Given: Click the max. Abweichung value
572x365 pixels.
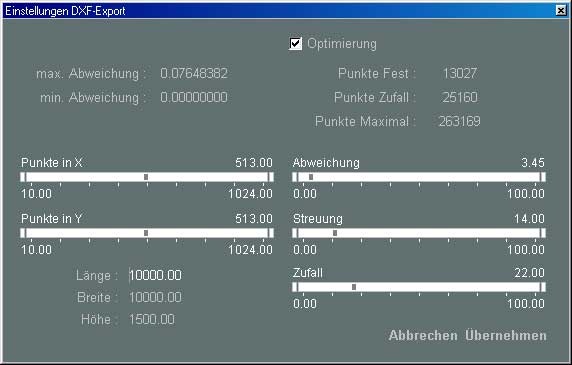Looking at the screenshot, I should click(x=194, y=74).
